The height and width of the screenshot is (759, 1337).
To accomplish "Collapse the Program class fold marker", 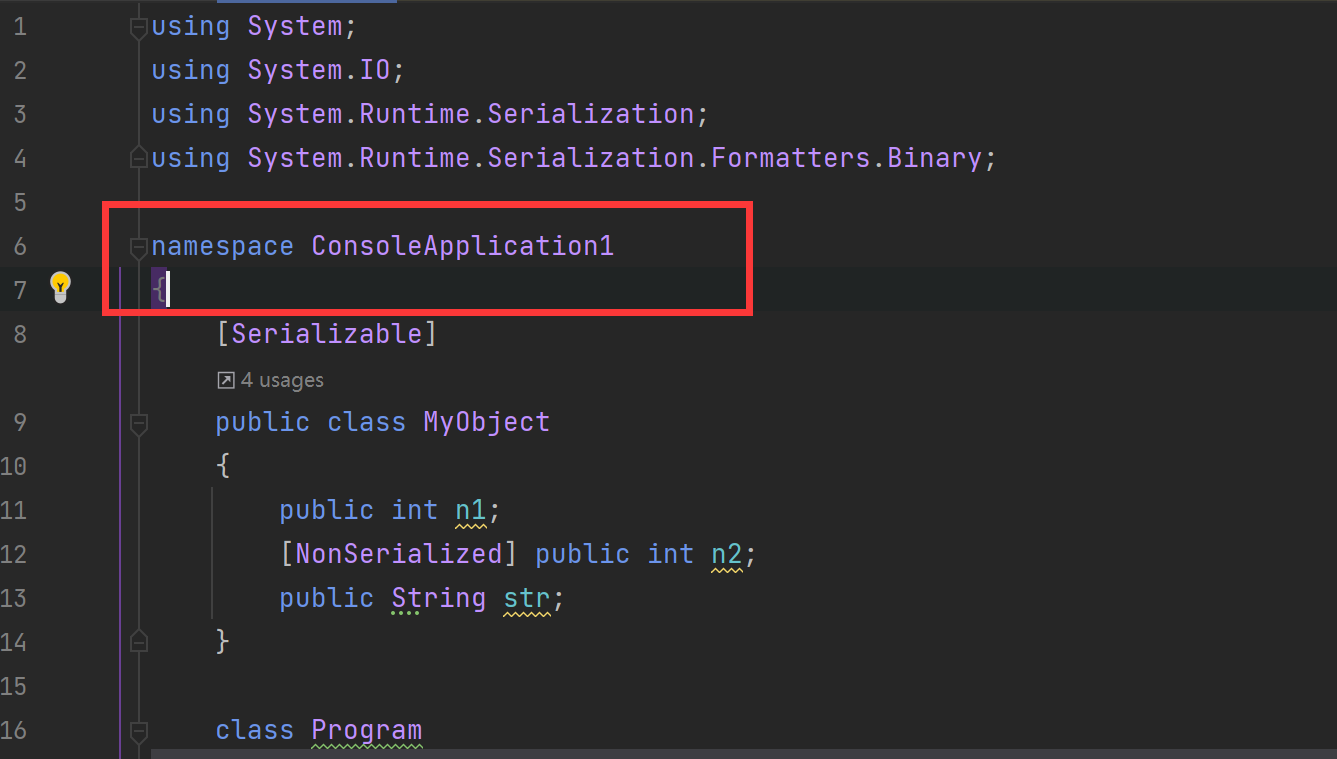I will (x=139, y=732).
